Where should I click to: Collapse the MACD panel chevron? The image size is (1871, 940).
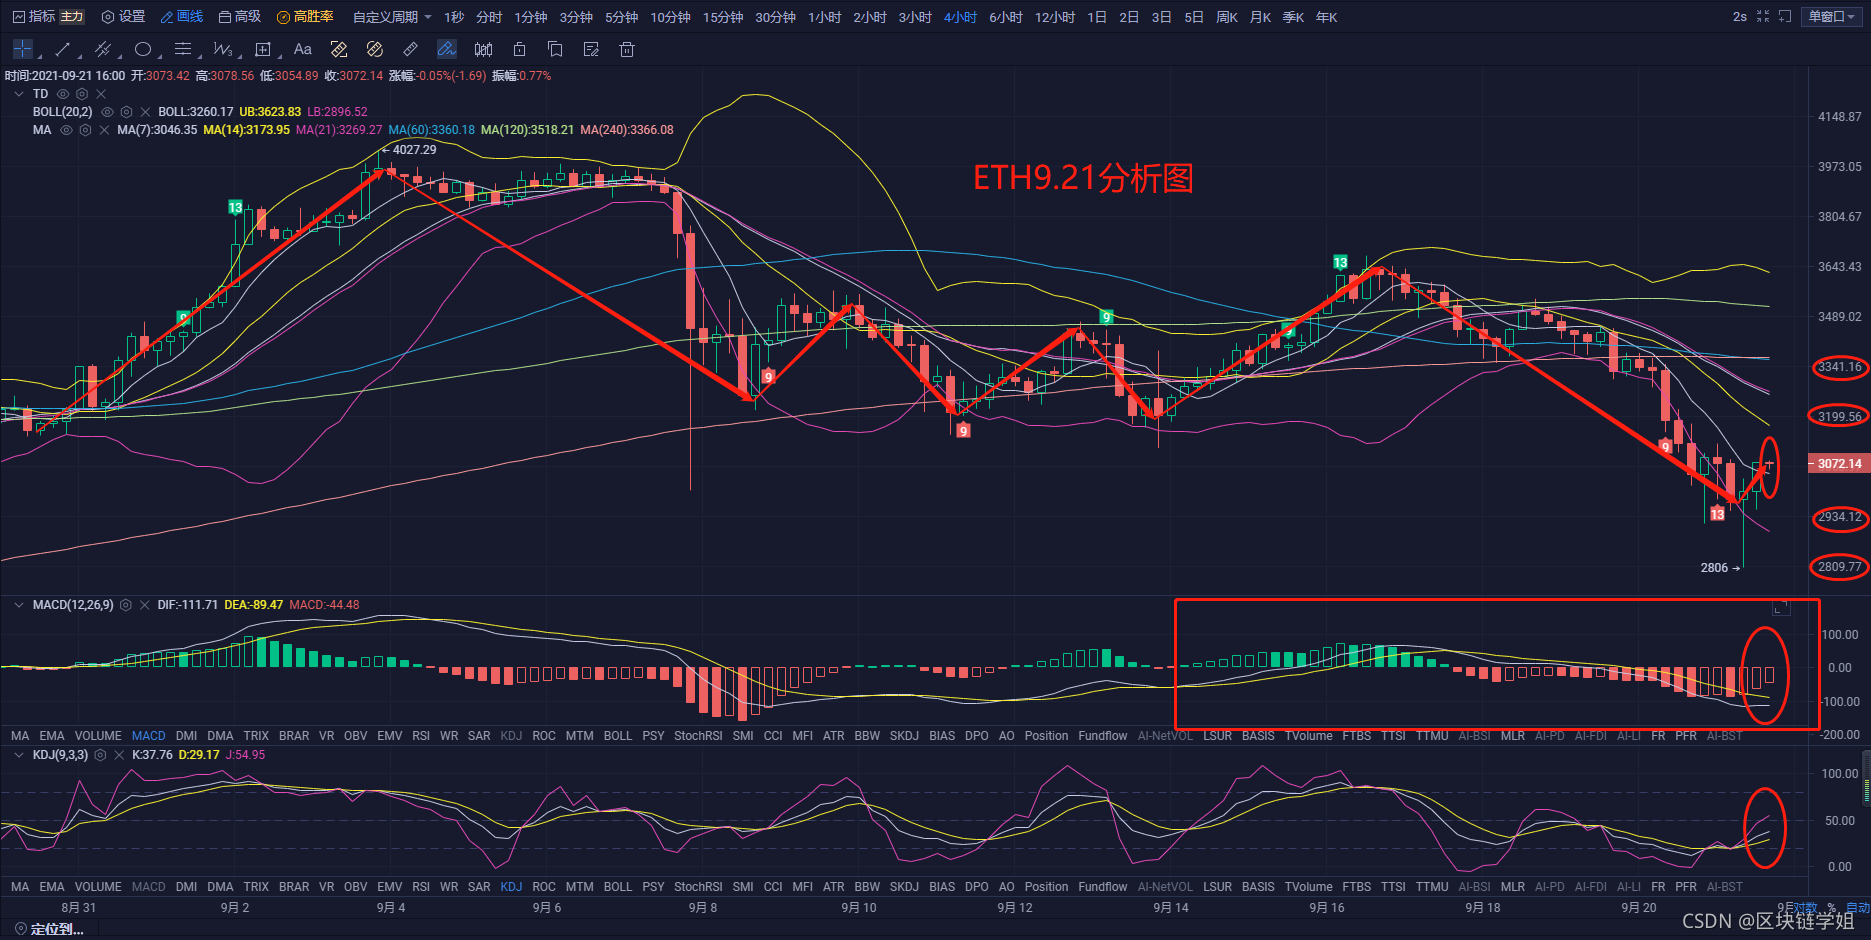pos(19,605)
